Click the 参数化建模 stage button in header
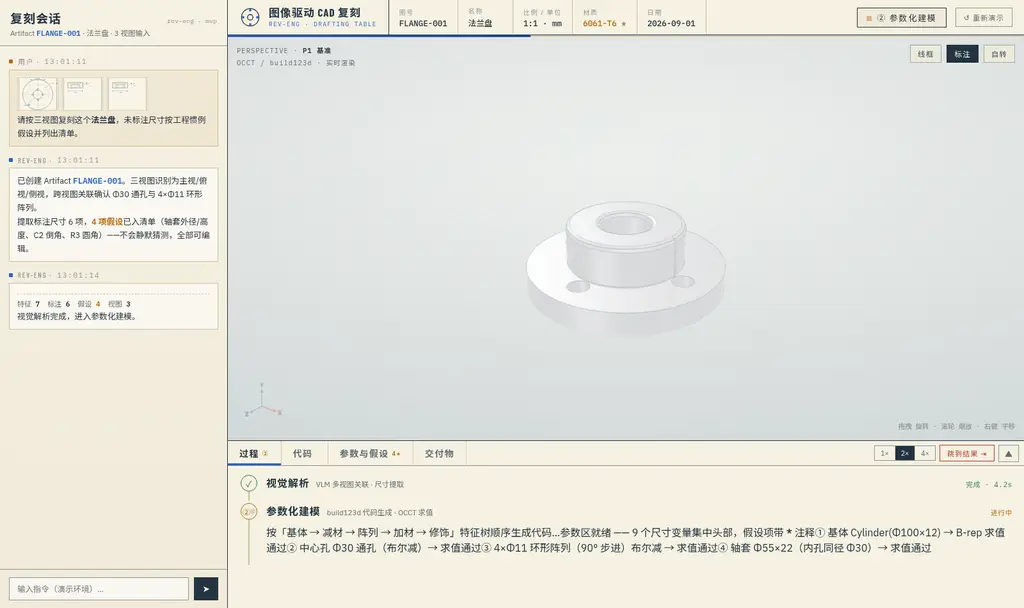Image resolution: width=1024 pixels, height=608 pixels. tap(901, 18)
